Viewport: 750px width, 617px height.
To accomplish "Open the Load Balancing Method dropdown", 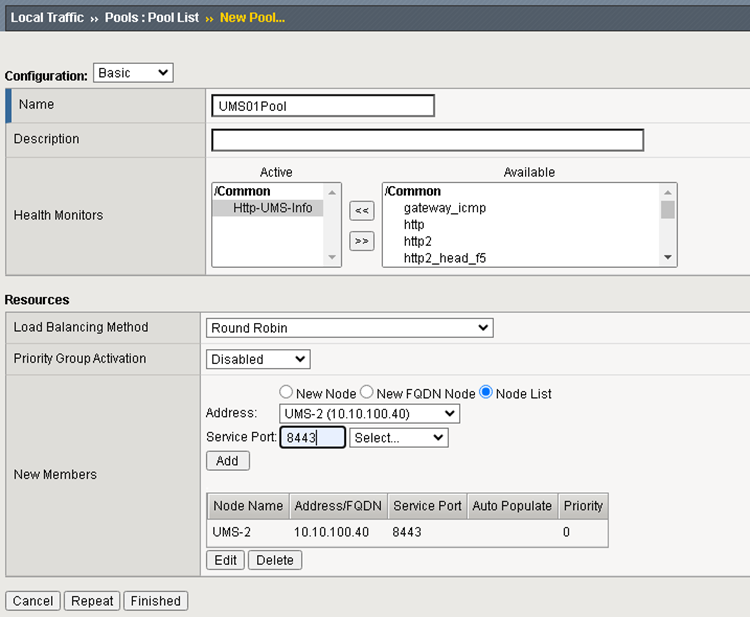I will 350,328.
